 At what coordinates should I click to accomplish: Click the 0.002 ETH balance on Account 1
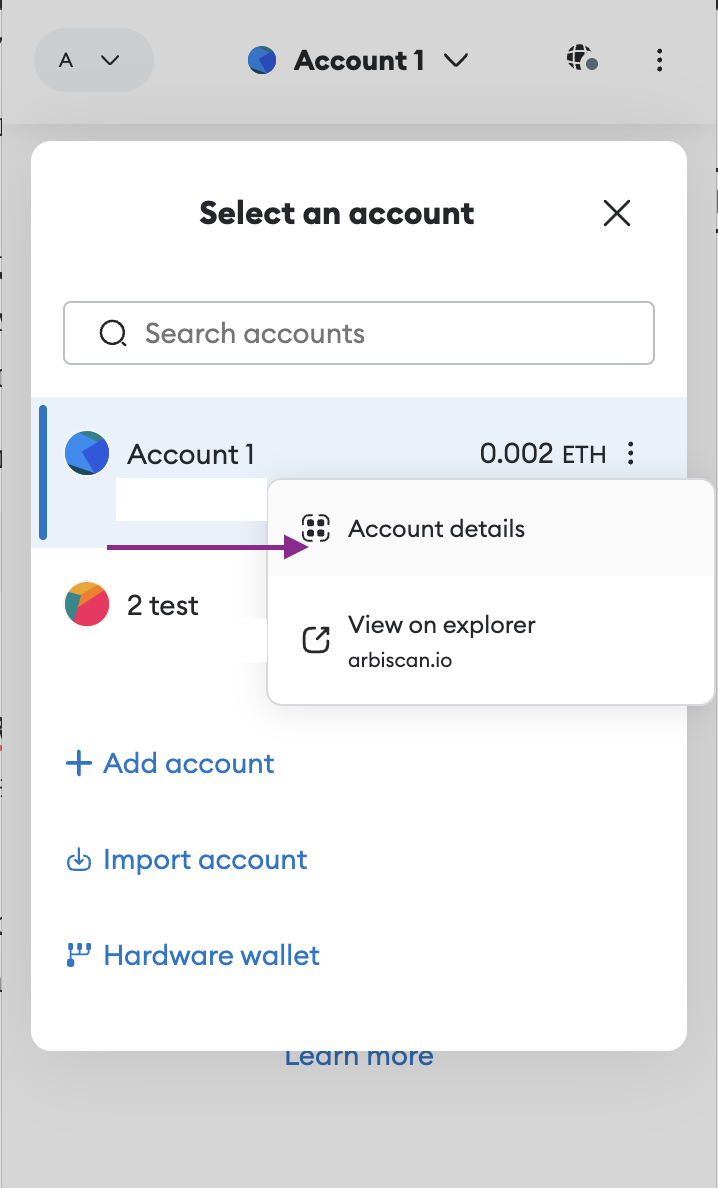[x=542, y=454]
